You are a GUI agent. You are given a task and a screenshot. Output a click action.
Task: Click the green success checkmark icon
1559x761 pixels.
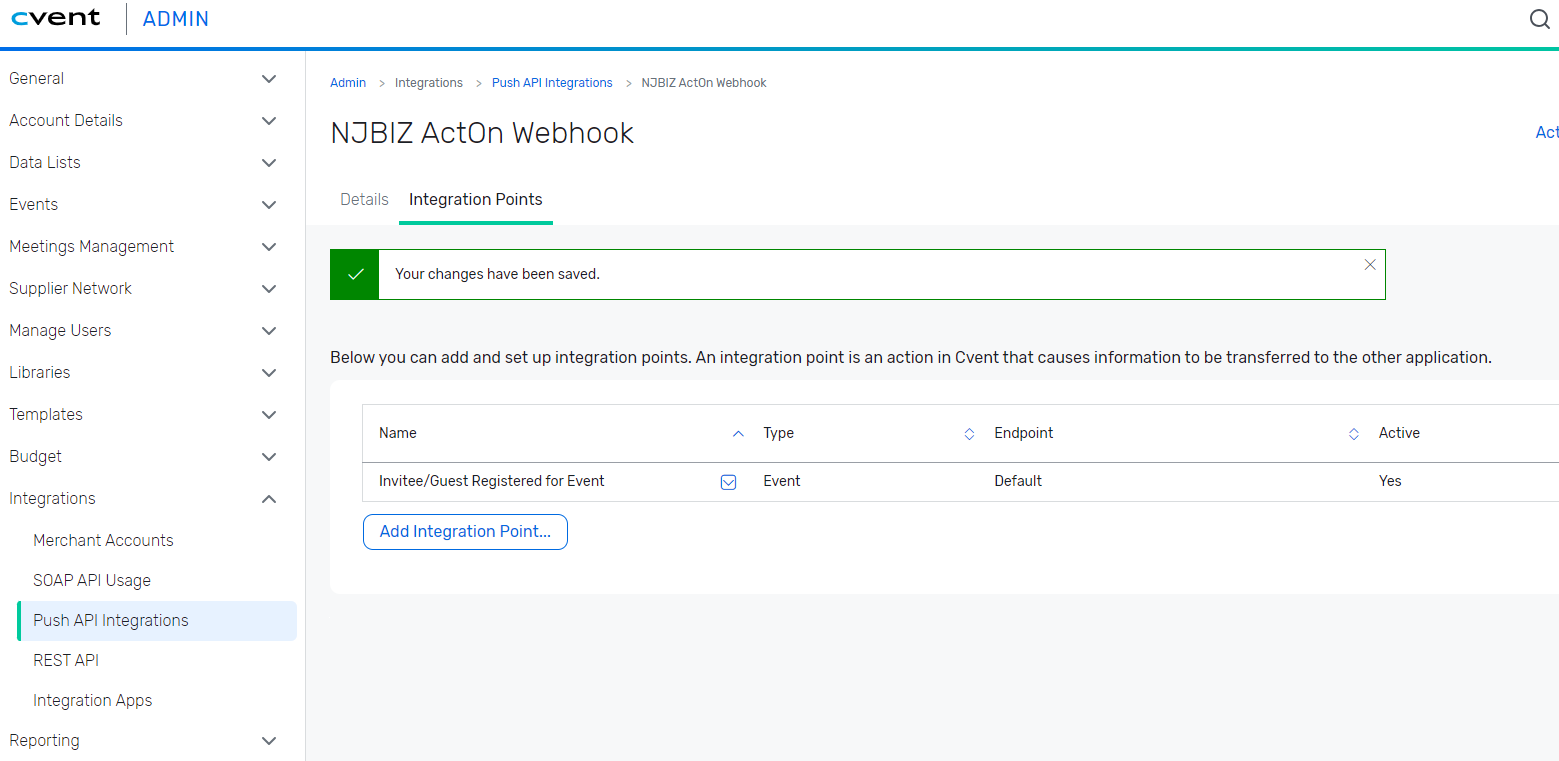[355, 274]
